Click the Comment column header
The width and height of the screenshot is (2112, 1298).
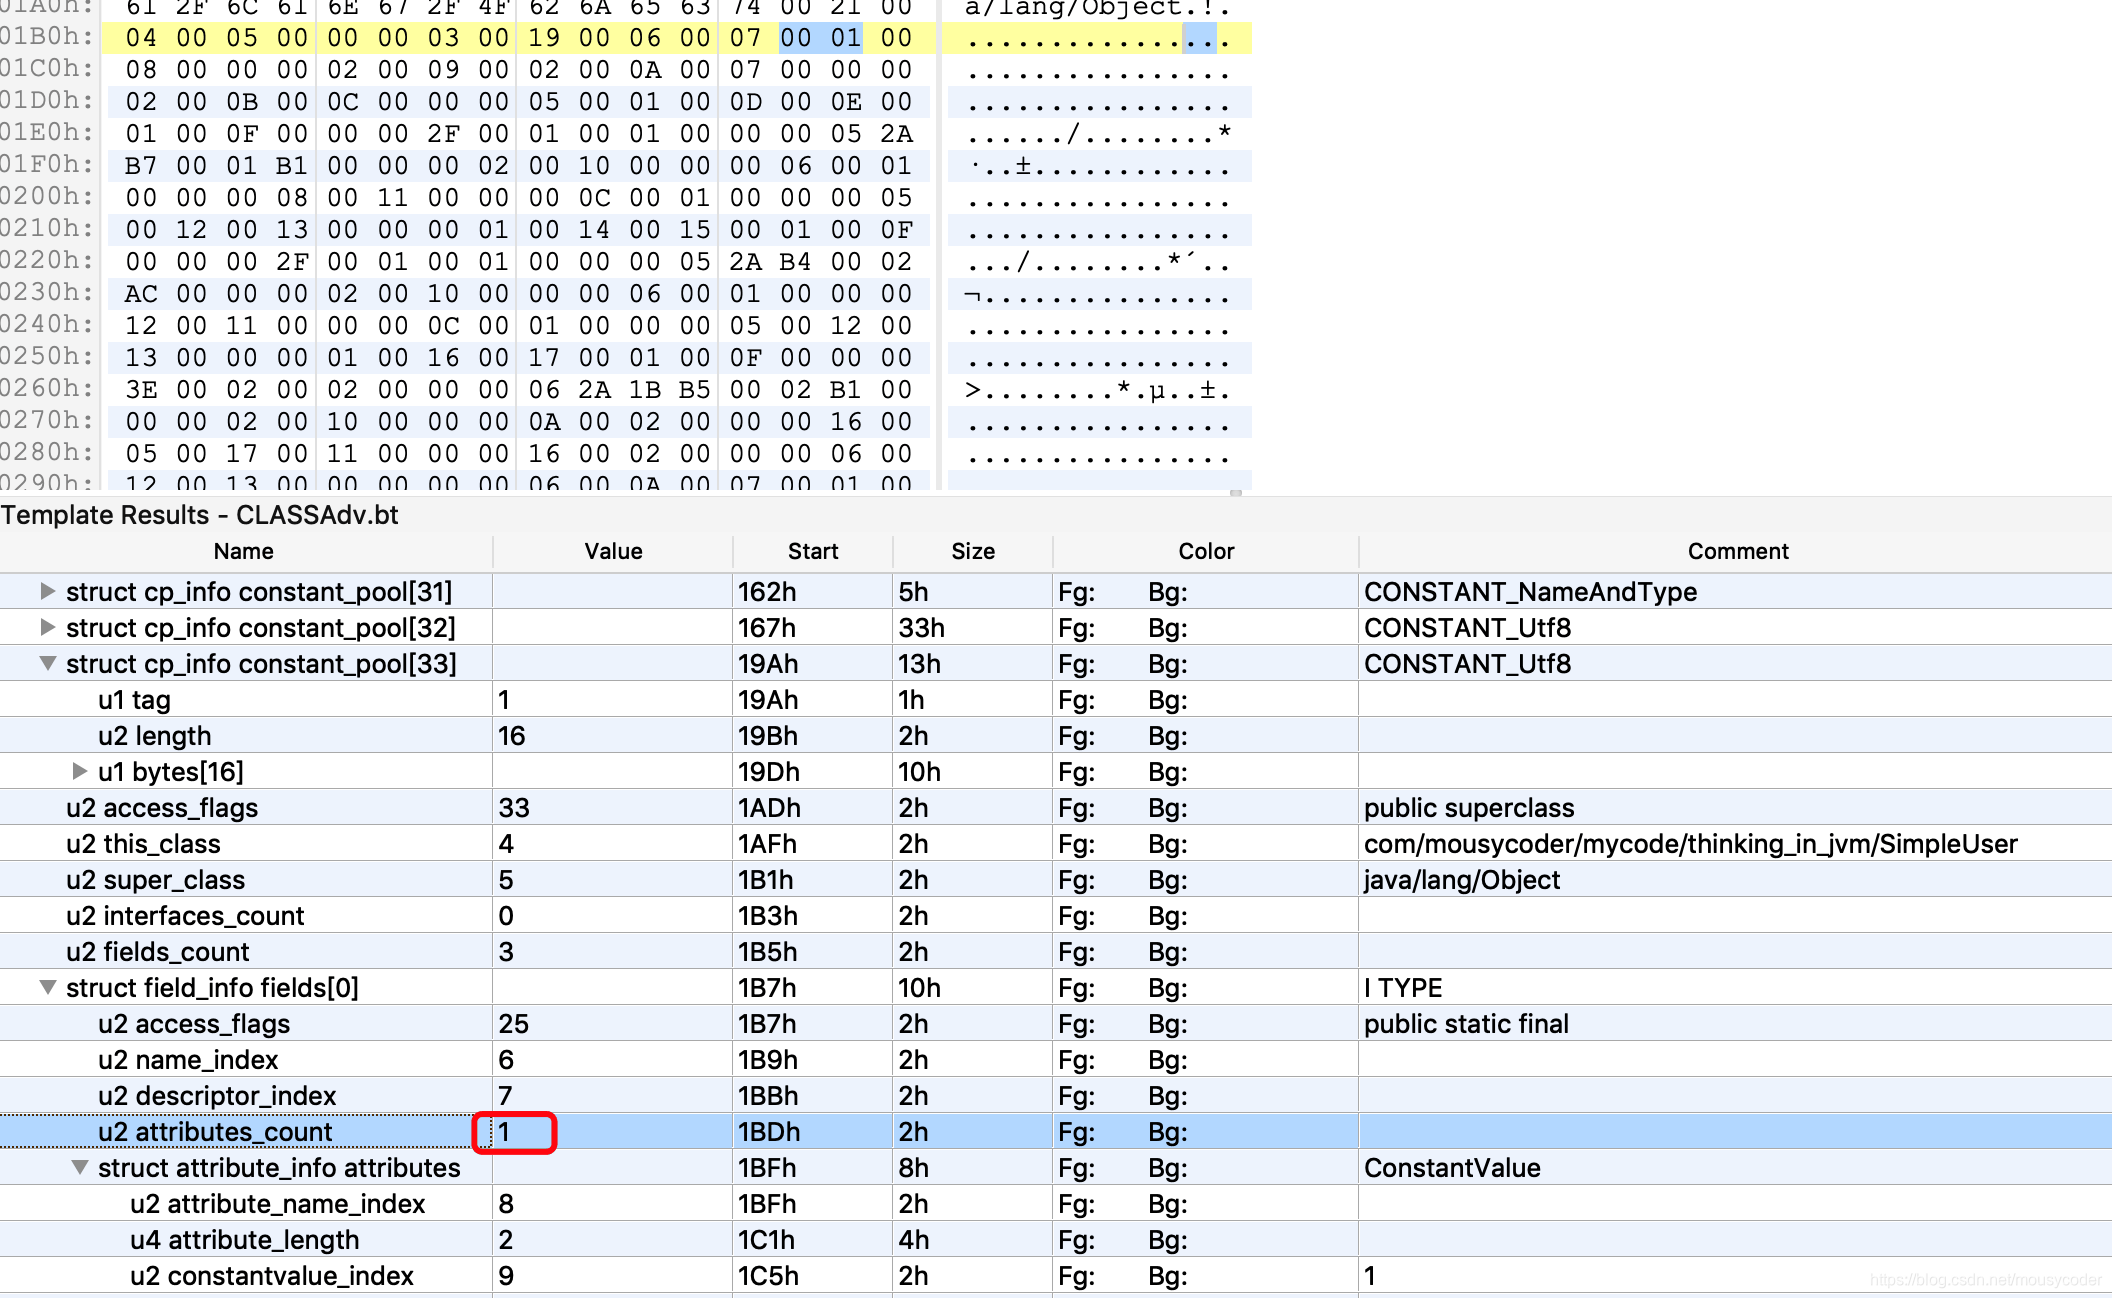click(1737, 551)
